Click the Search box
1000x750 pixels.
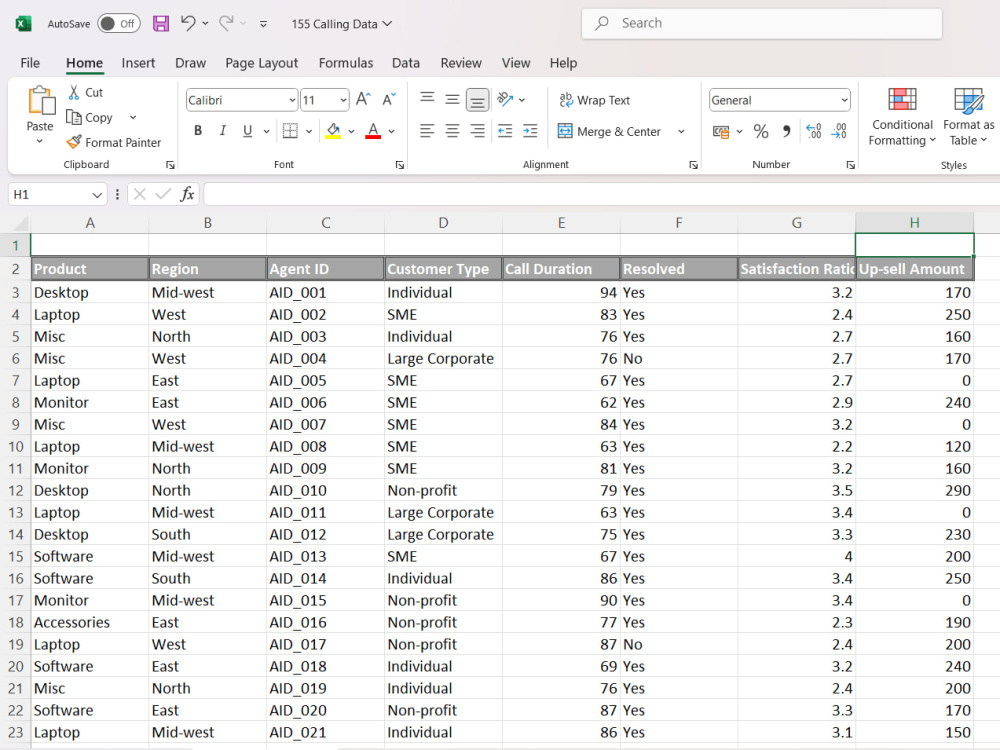click(761, 24)
